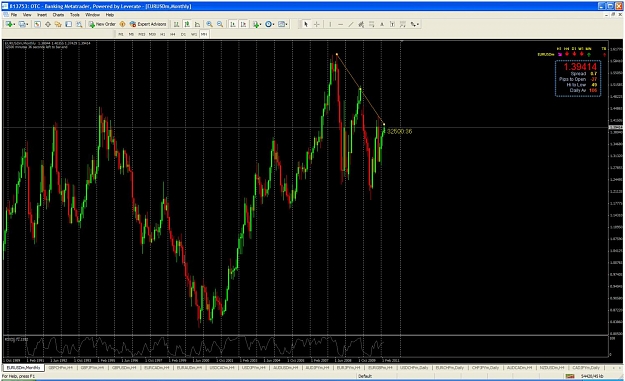This screenshot has height=381, width=625.
Task: Open the Indicators list dropdown
Action: tap(257, 24)
